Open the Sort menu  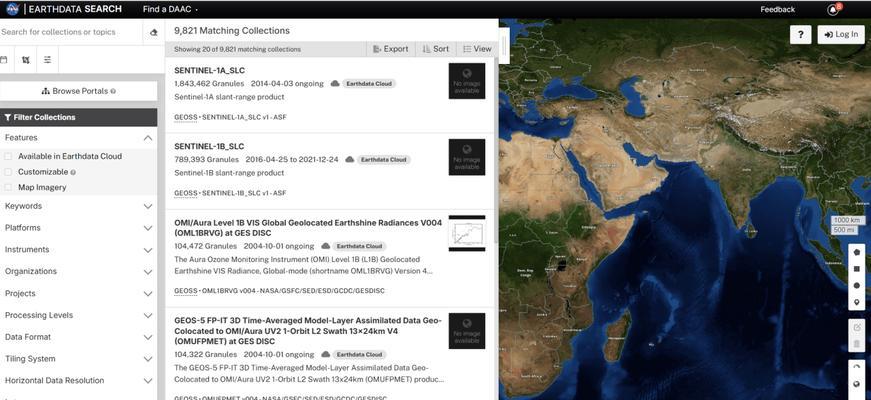pos(436,49)
